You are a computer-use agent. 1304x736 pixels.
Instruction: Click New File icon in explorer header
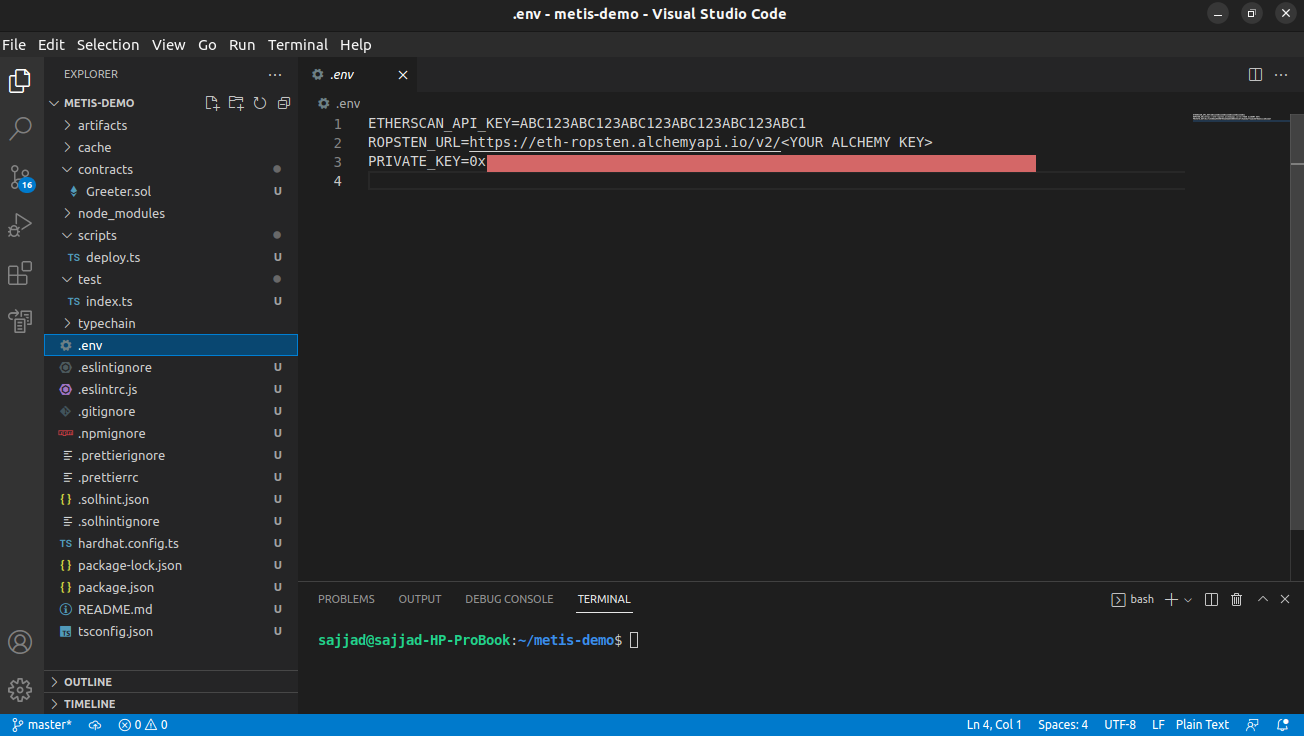pyautogui.click(x=212, y=103)
